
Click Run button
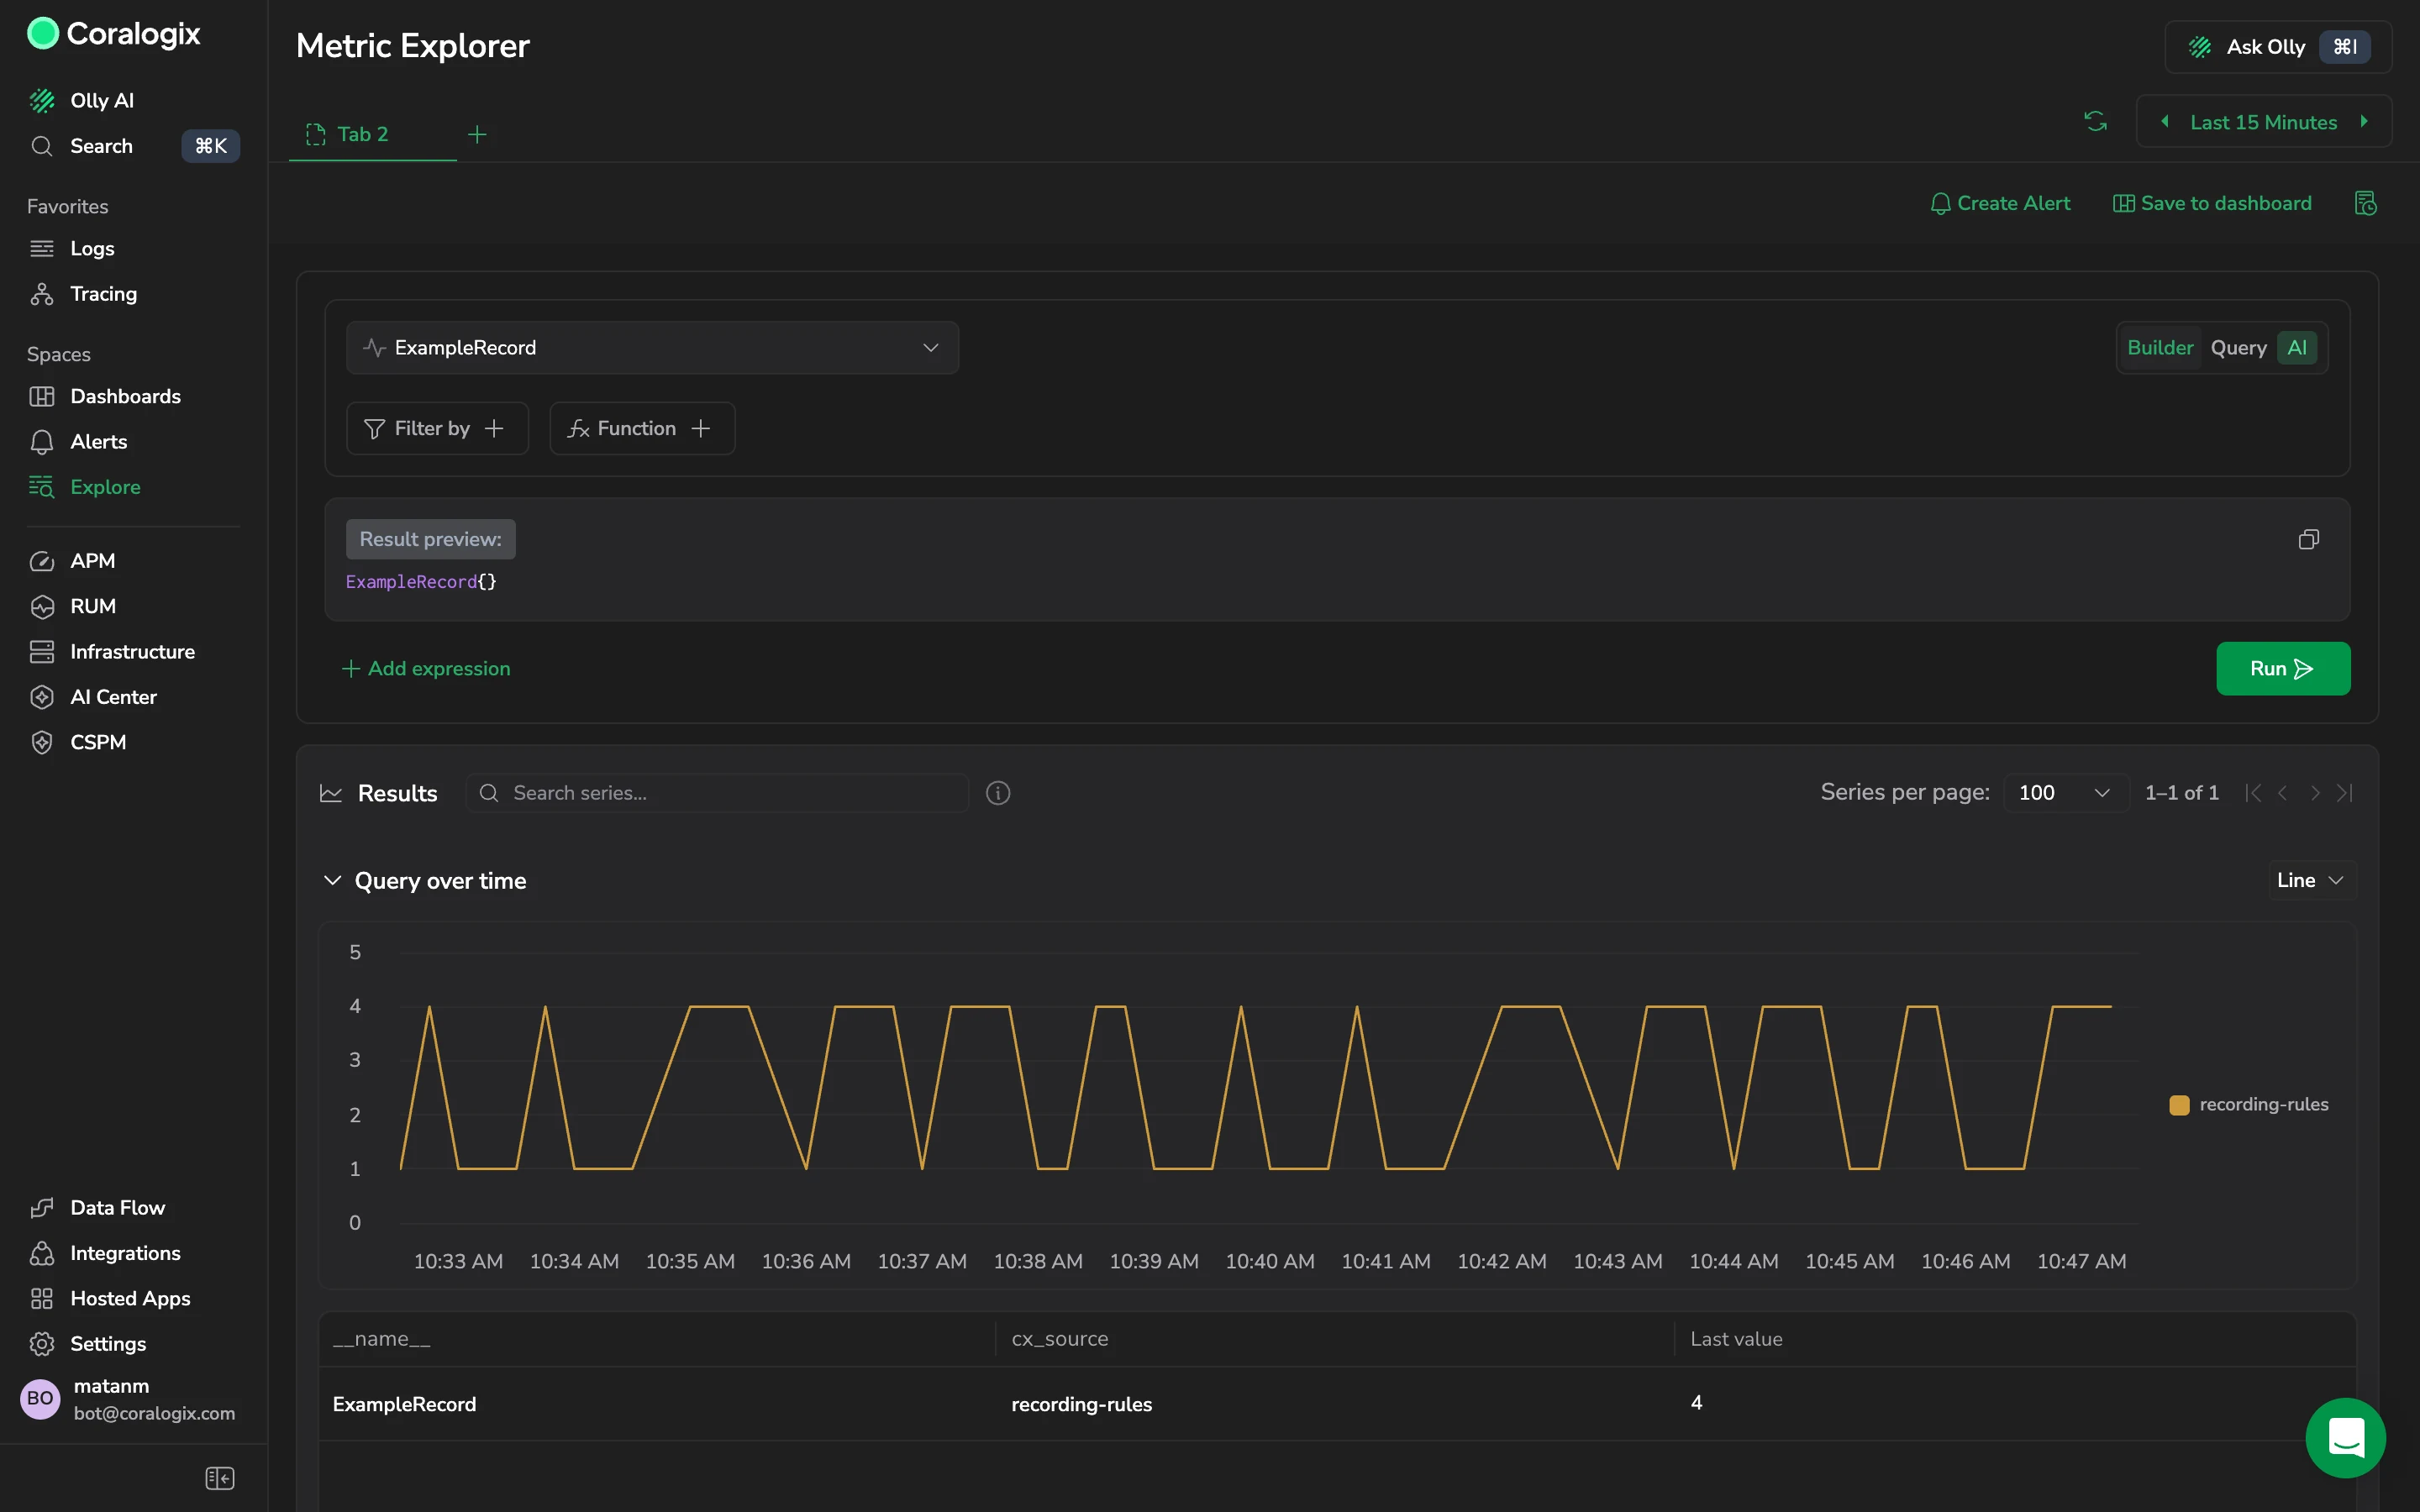[2282, 668]
